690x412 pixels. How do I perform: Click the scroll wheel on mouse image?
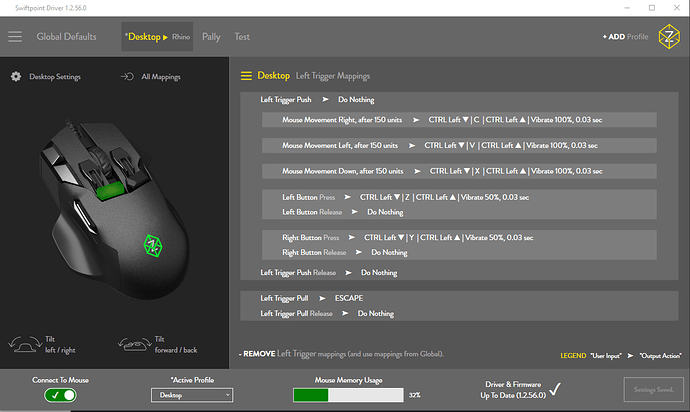102,162
